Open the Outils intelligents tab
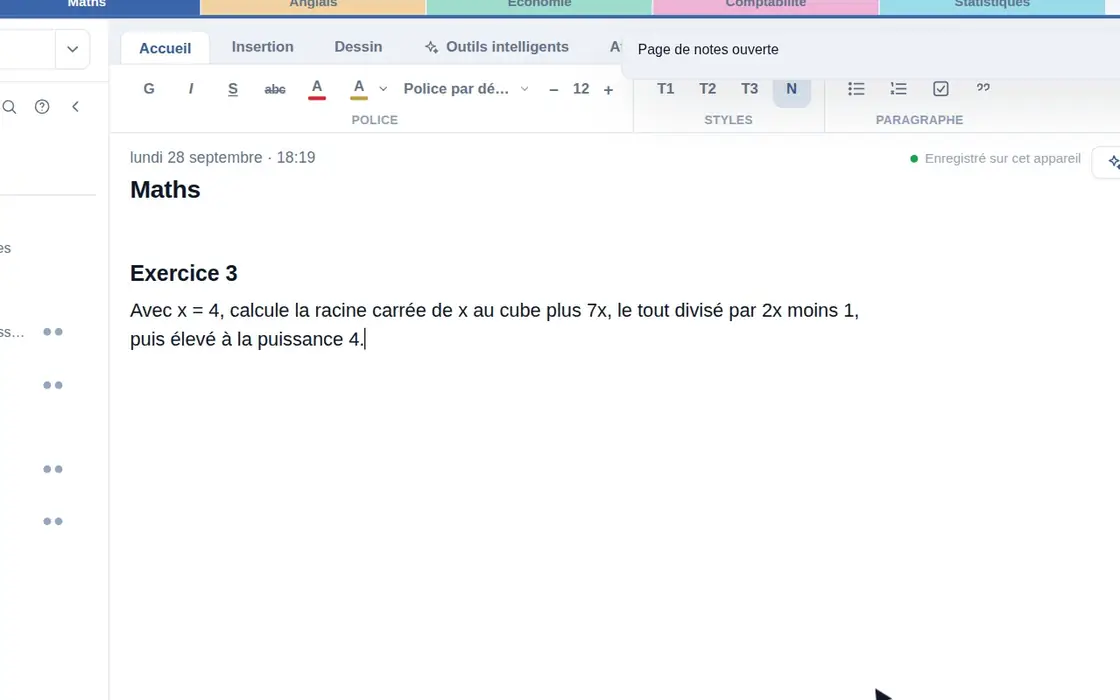 497,47
